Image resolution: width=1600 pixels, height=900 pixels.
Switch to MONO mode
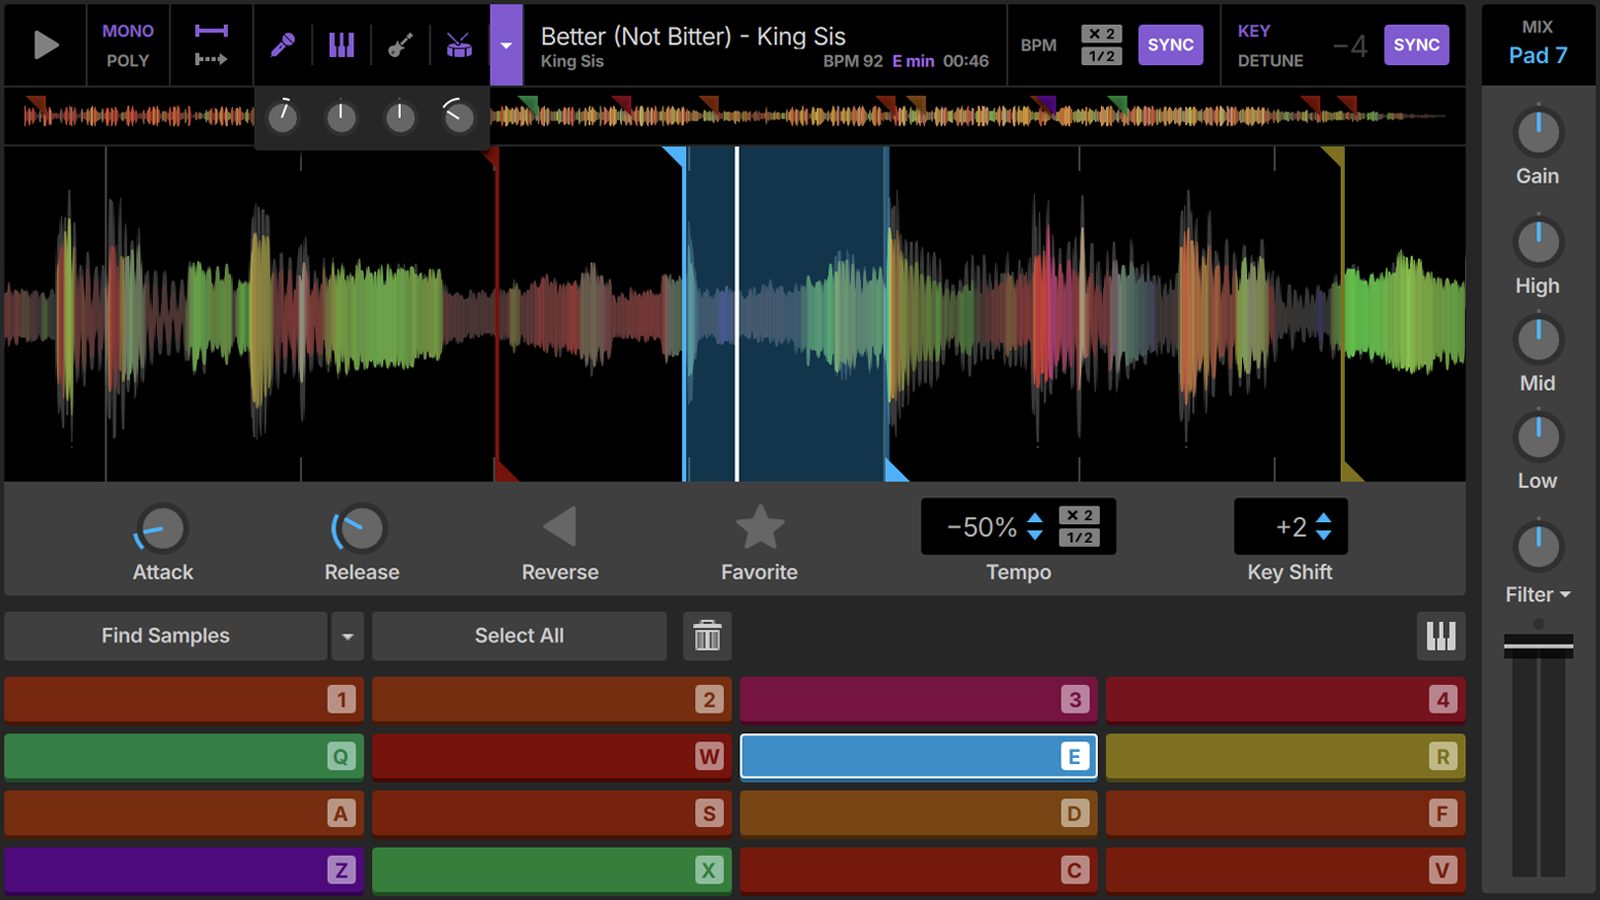(128, 31)
